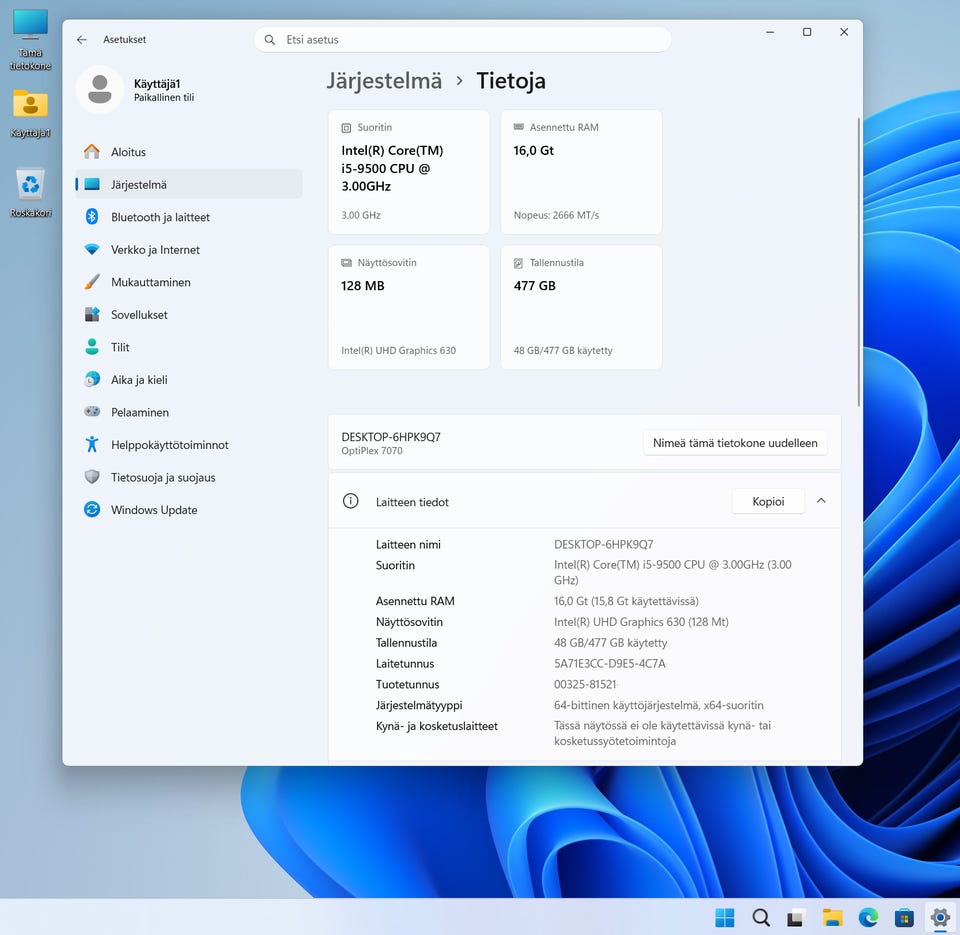Click the 64-bittinen käyttöjärjestelmä text
This screenshot has height=935, width=960.
pyautogui.click(x=658, y=705)
